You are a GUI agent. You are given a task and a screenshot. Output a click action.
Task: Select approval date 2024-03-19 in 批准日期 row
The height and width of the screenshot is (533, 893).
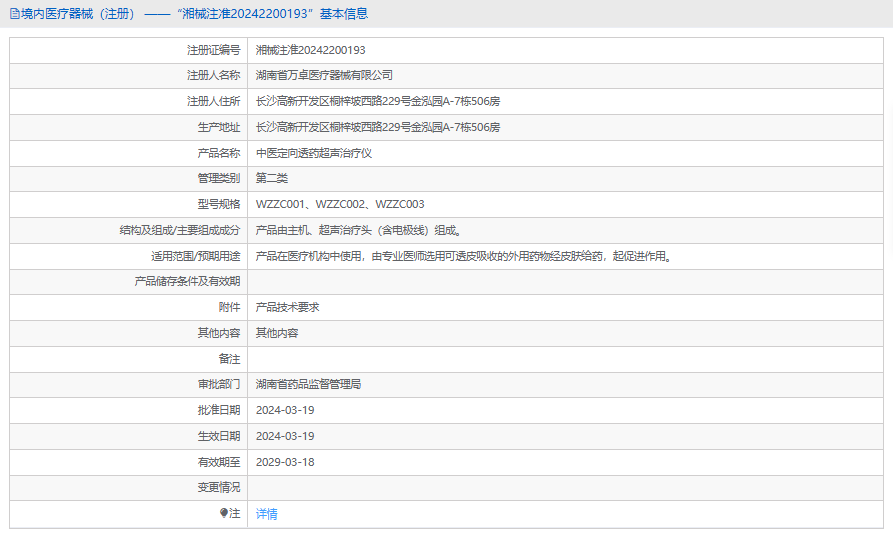click(x=285, y=410)
